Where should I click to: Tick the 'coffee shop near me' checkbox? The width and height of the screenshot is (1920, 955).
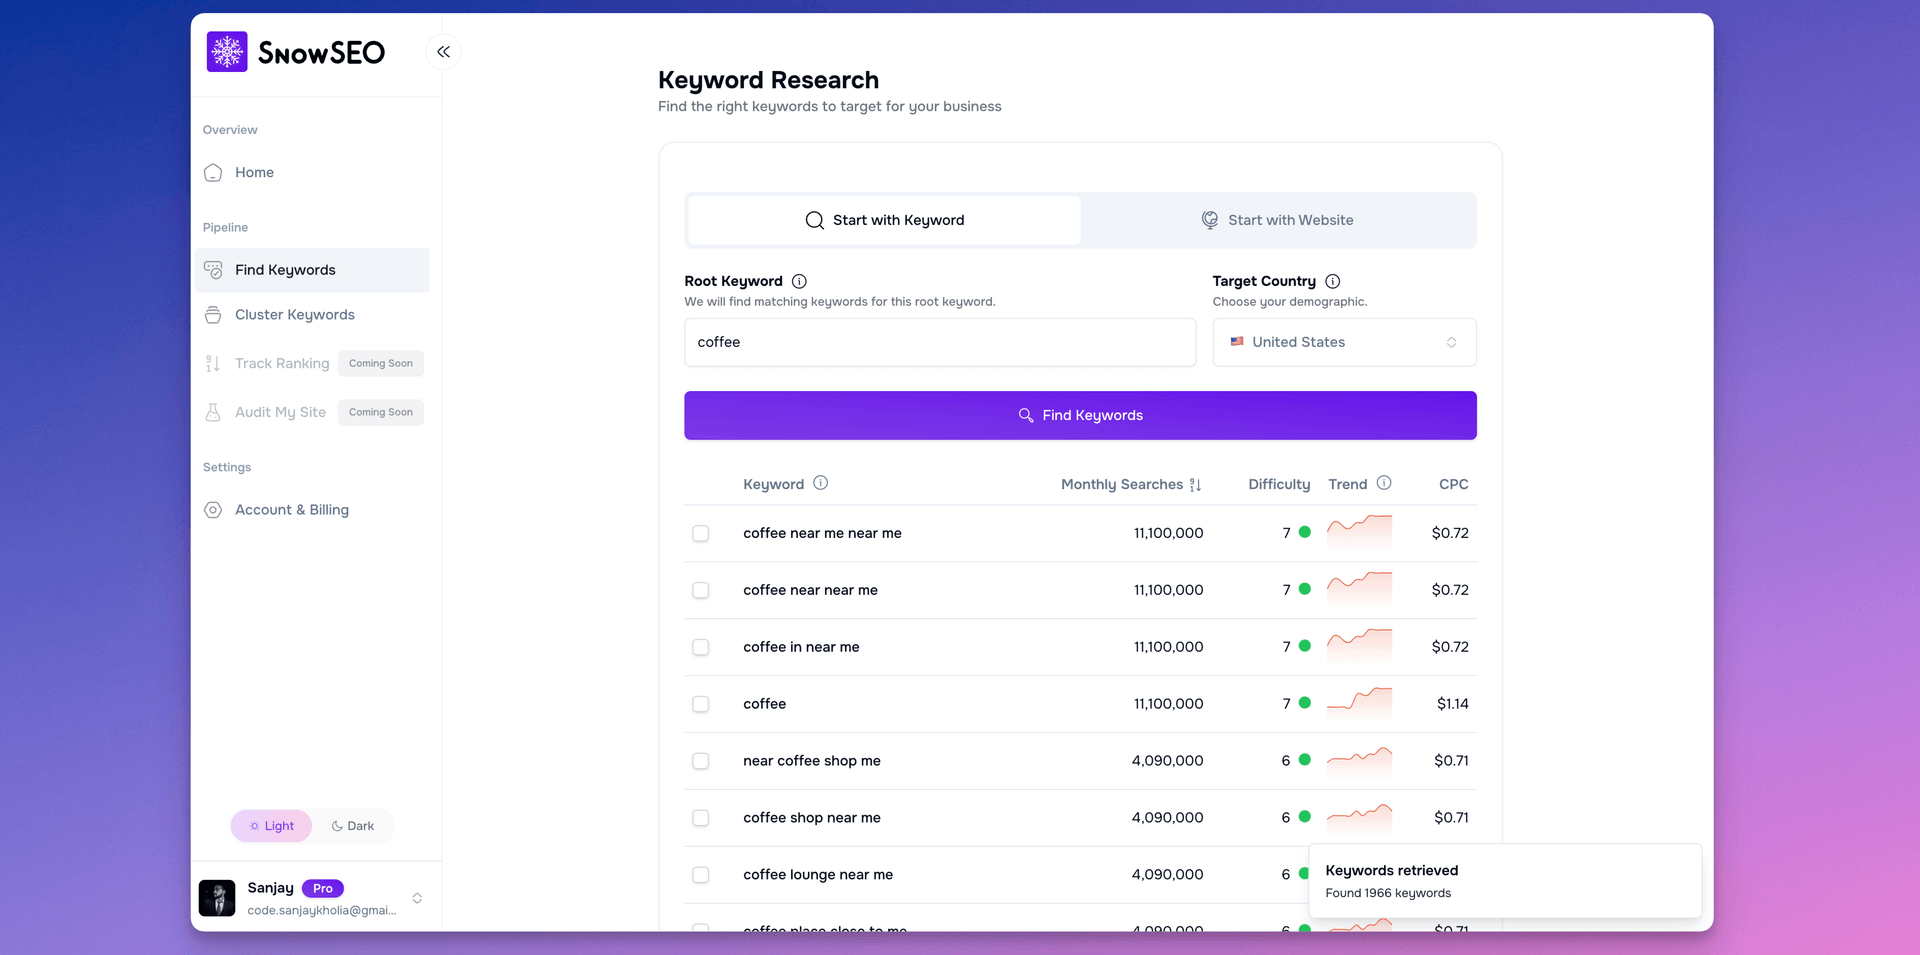pos(701,819)
